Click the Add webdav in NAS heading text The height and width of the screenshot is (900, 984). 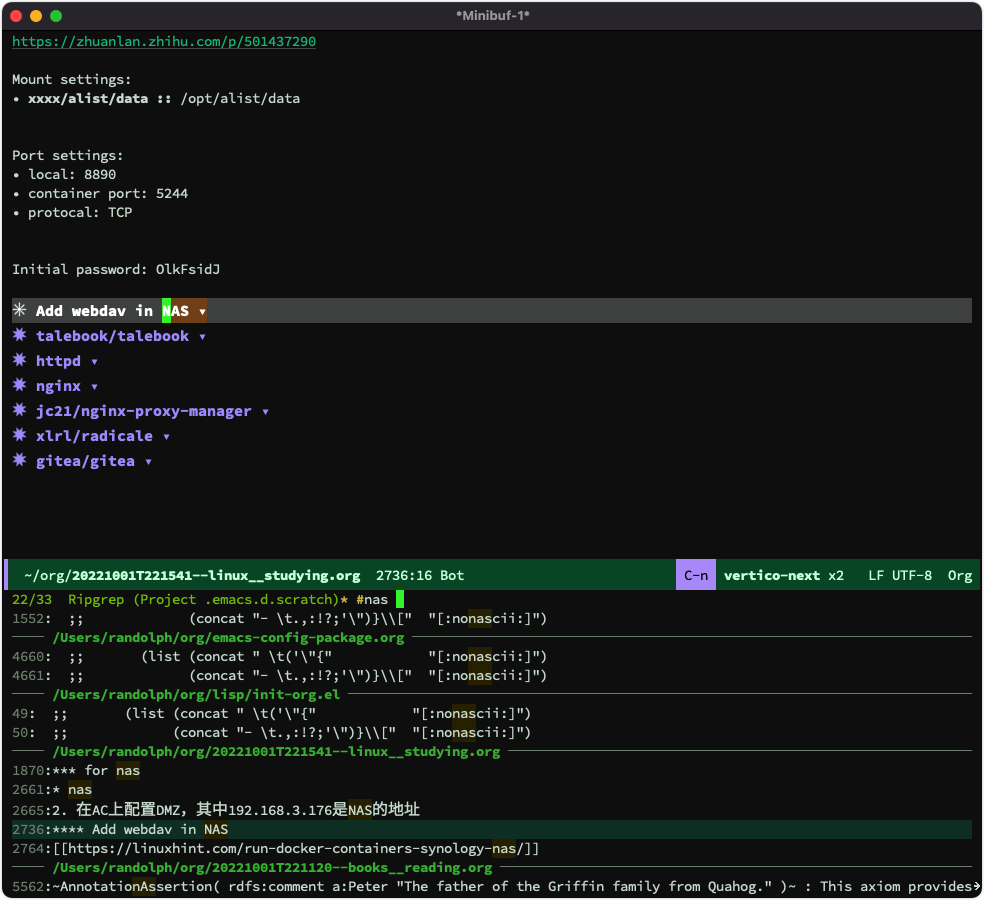(112, 311)
